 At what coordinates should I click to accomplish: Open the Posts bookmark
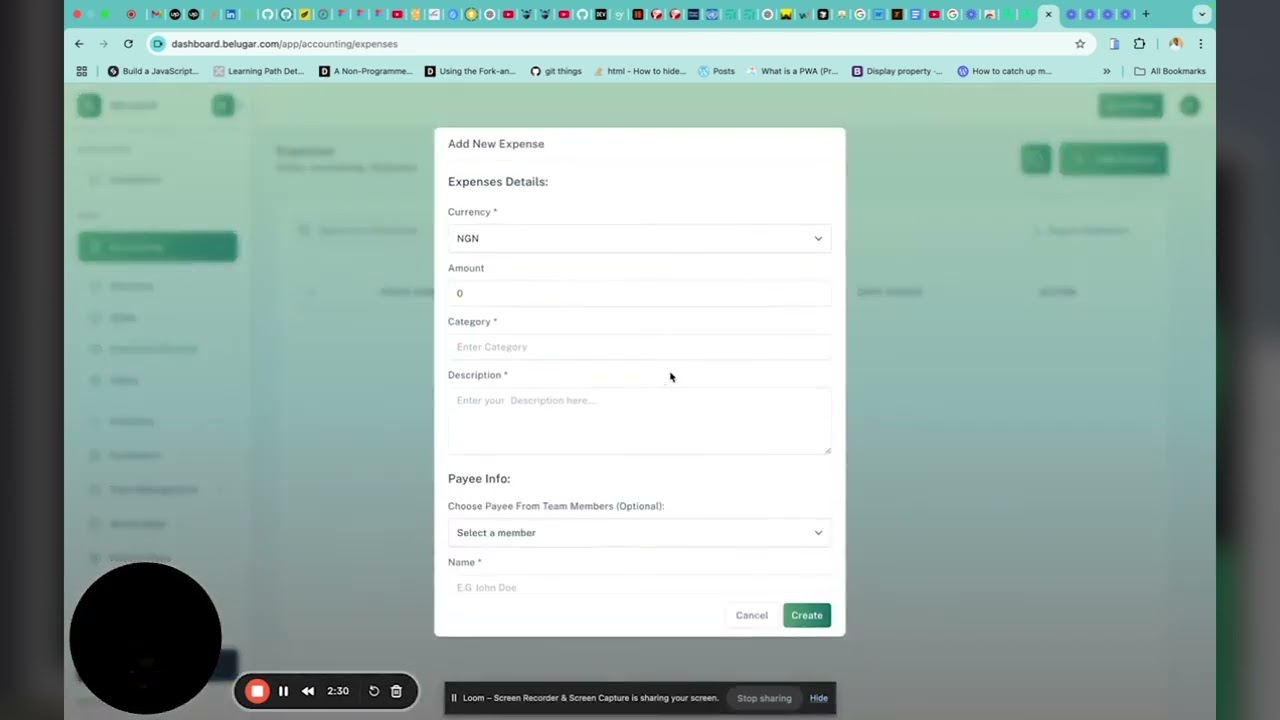[x=716, y=71]
